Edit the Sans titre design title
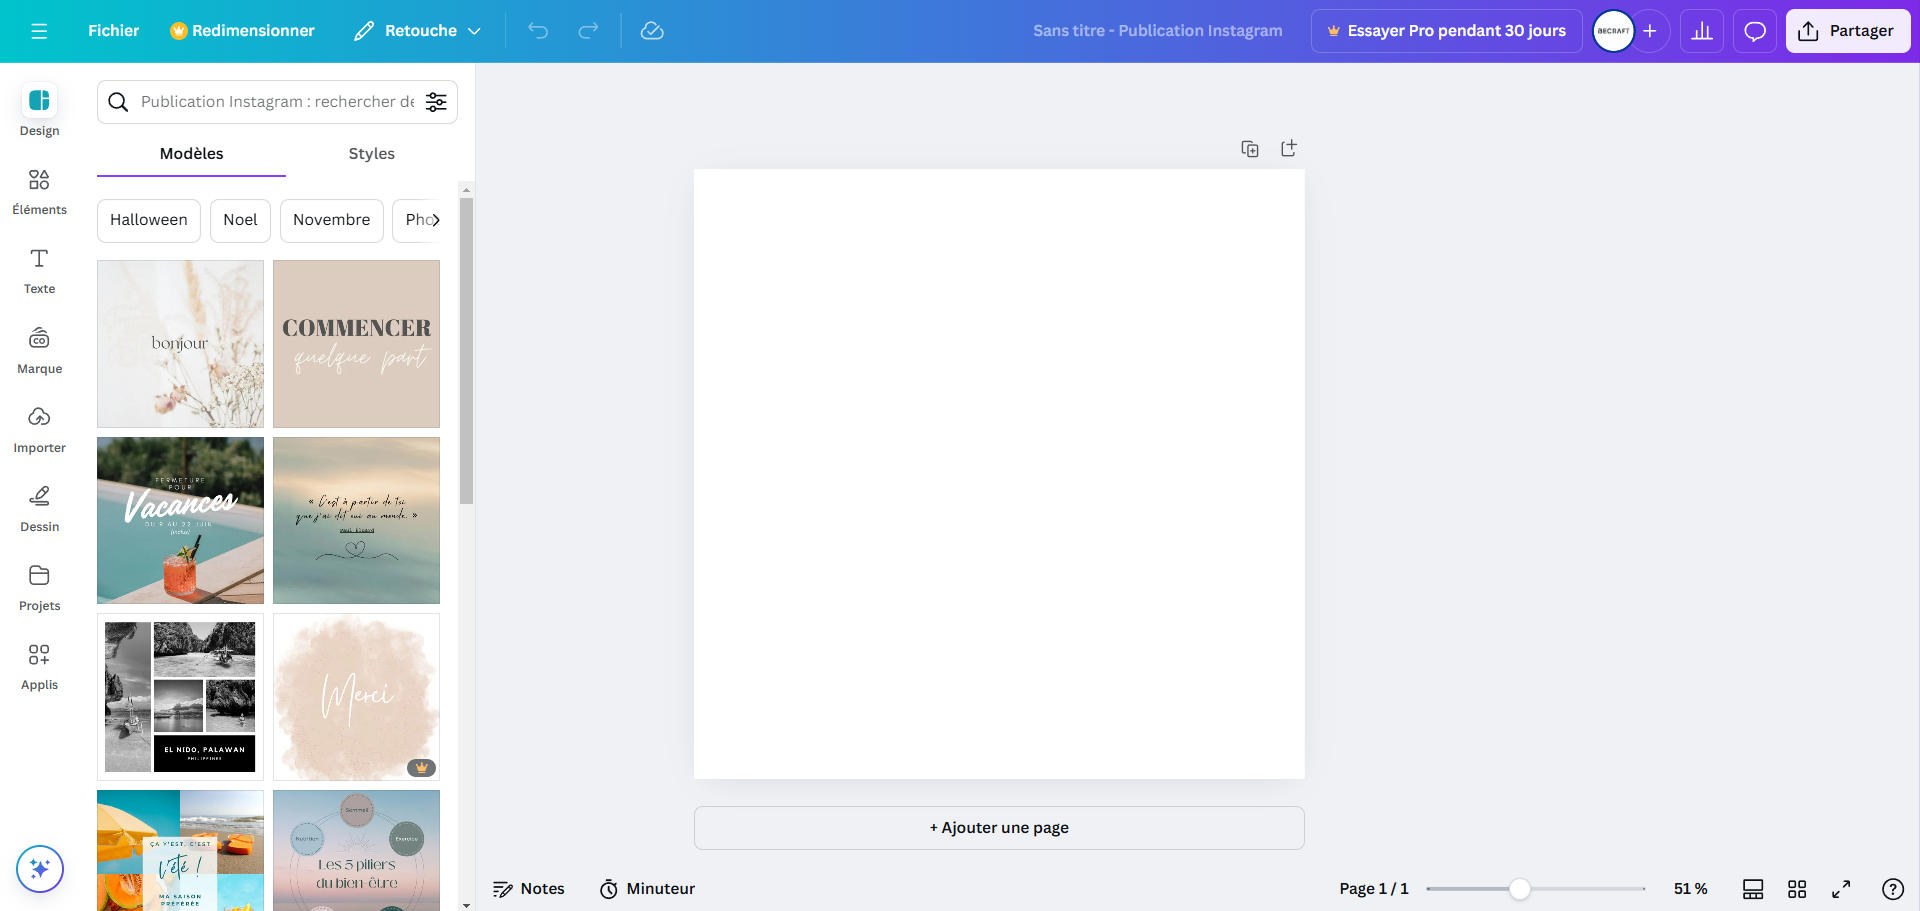The image size is (1920, 911). [x=1157, y=31]
